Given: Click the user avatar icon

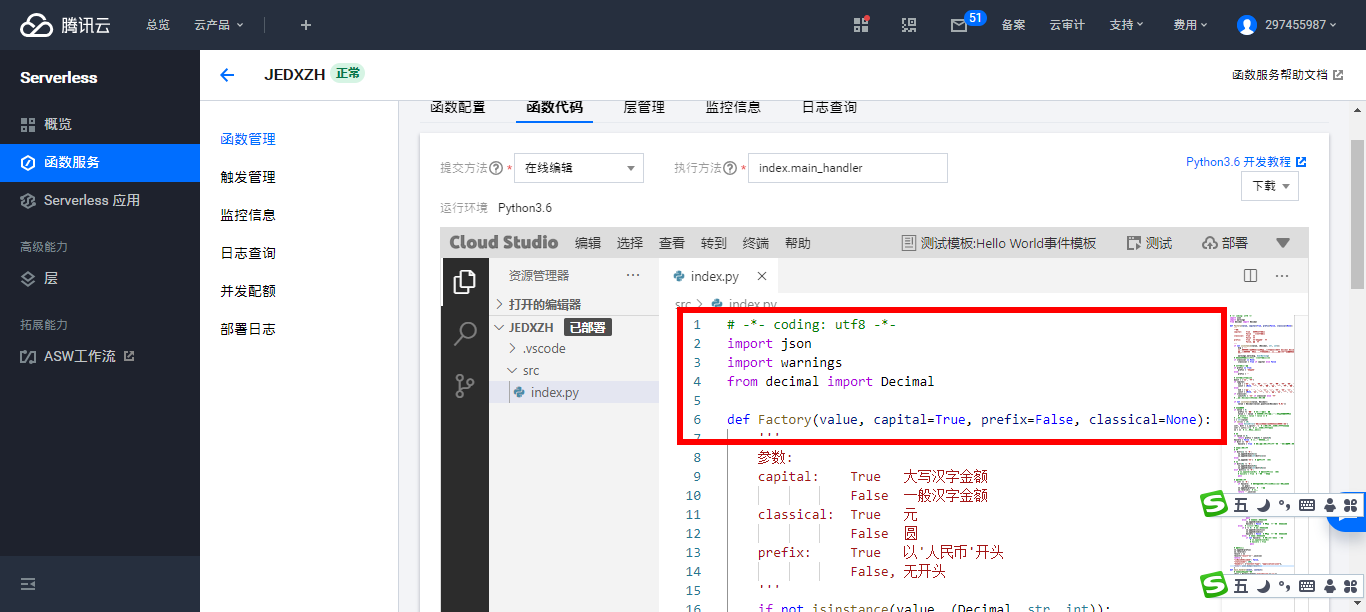Looking at the screenshot, I should pos(1246,25).
